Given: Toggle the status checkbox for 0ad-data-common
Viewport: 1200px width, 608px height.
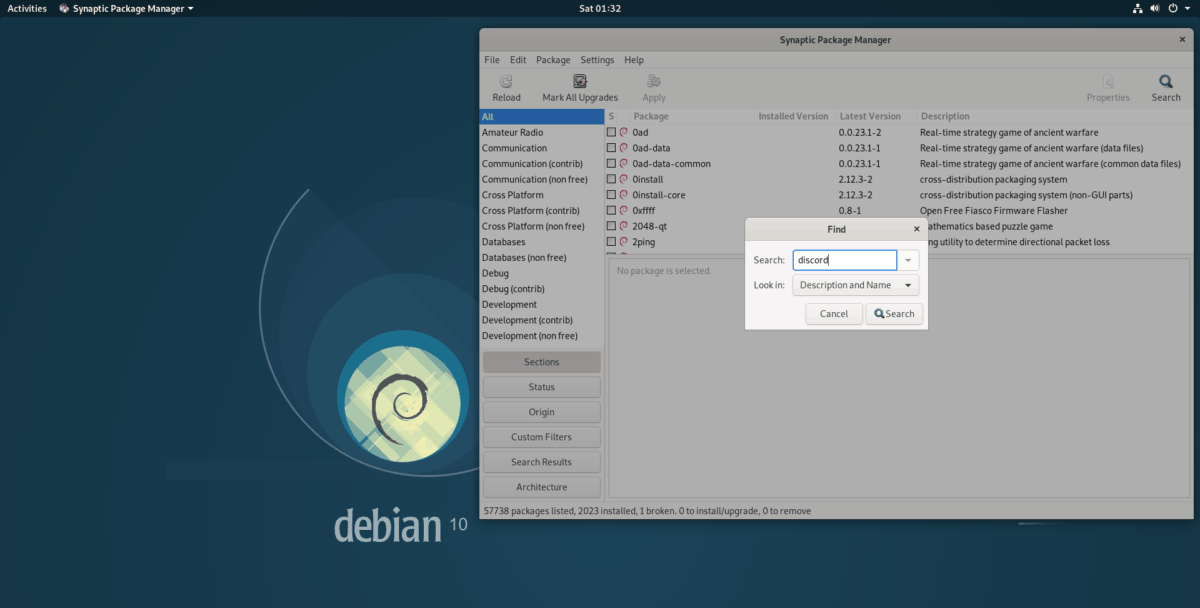Looking at the screenshot, I should [611, 164].
